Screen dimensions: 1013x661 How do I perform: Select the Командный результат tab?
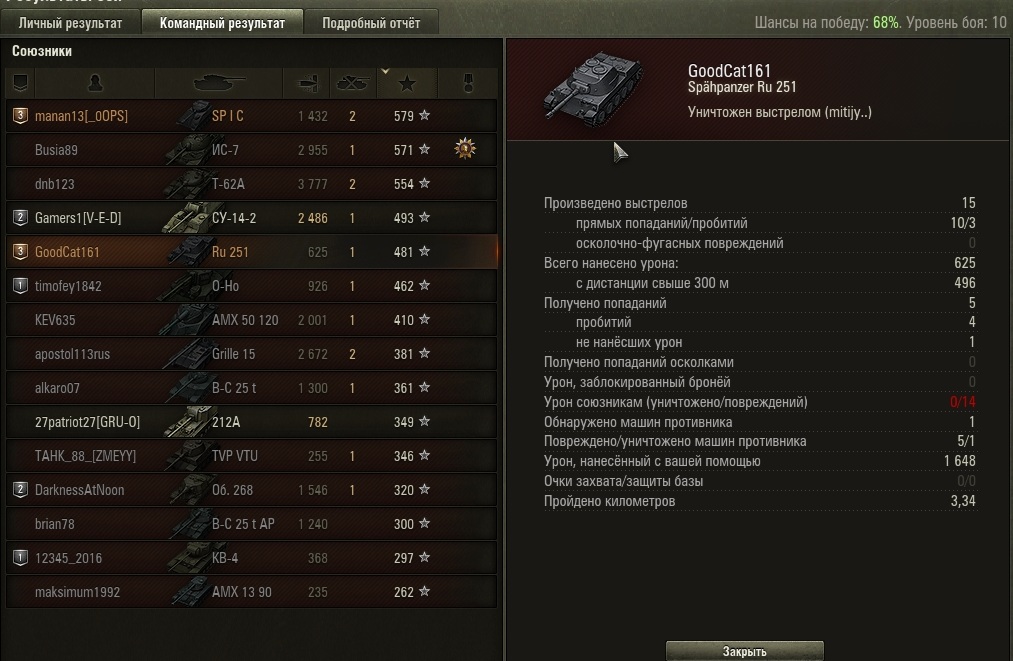pyautogui.click(x=222, y=23)
